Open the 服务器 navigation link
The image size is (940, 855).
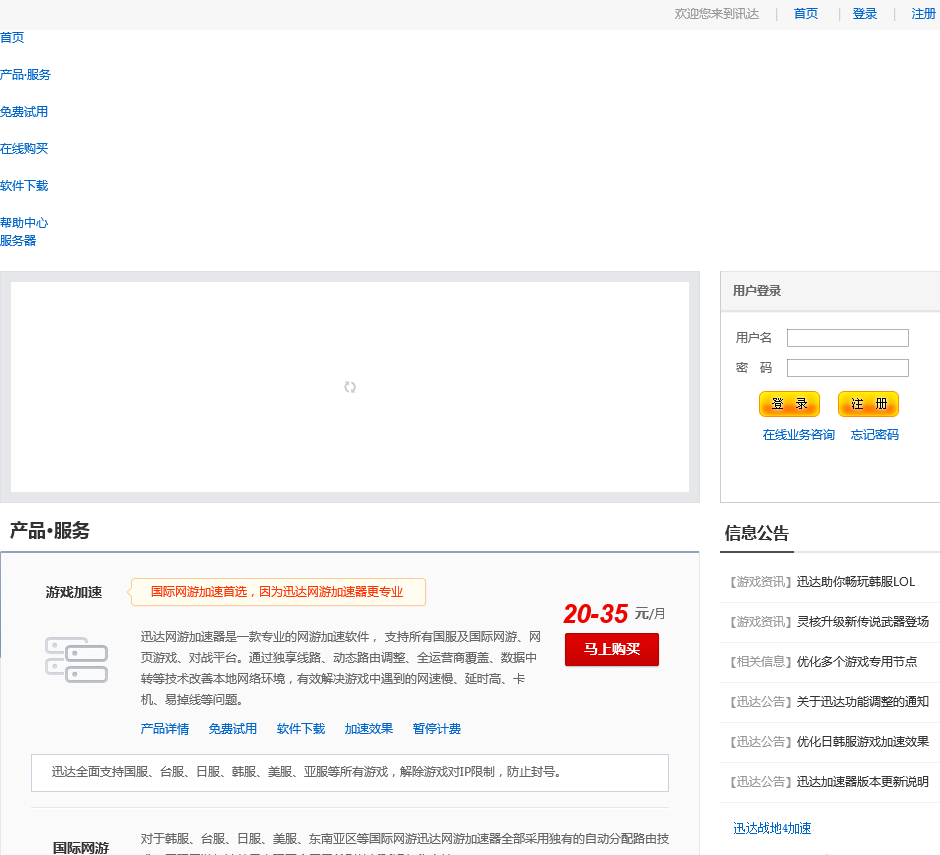(x=18, y=241)
